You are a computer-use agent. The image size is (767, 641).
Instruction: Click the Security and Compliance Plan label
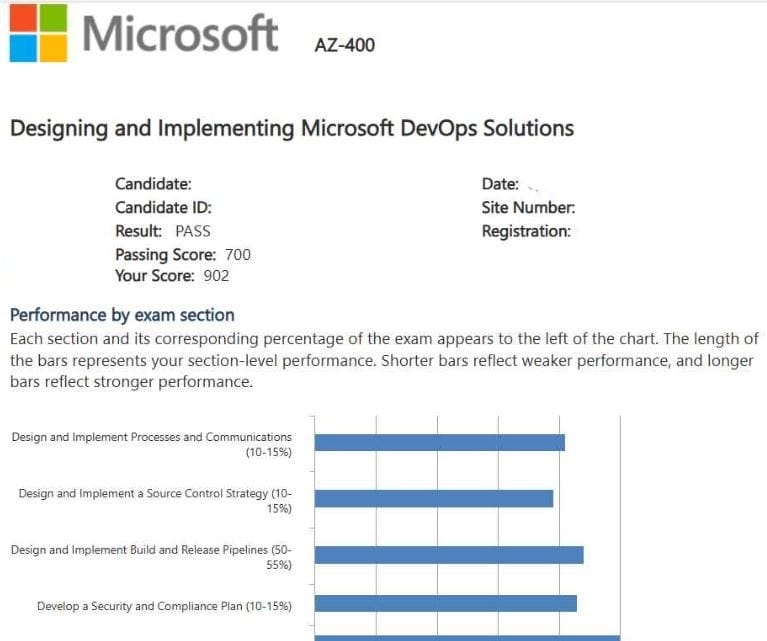(x=164, y=606)
